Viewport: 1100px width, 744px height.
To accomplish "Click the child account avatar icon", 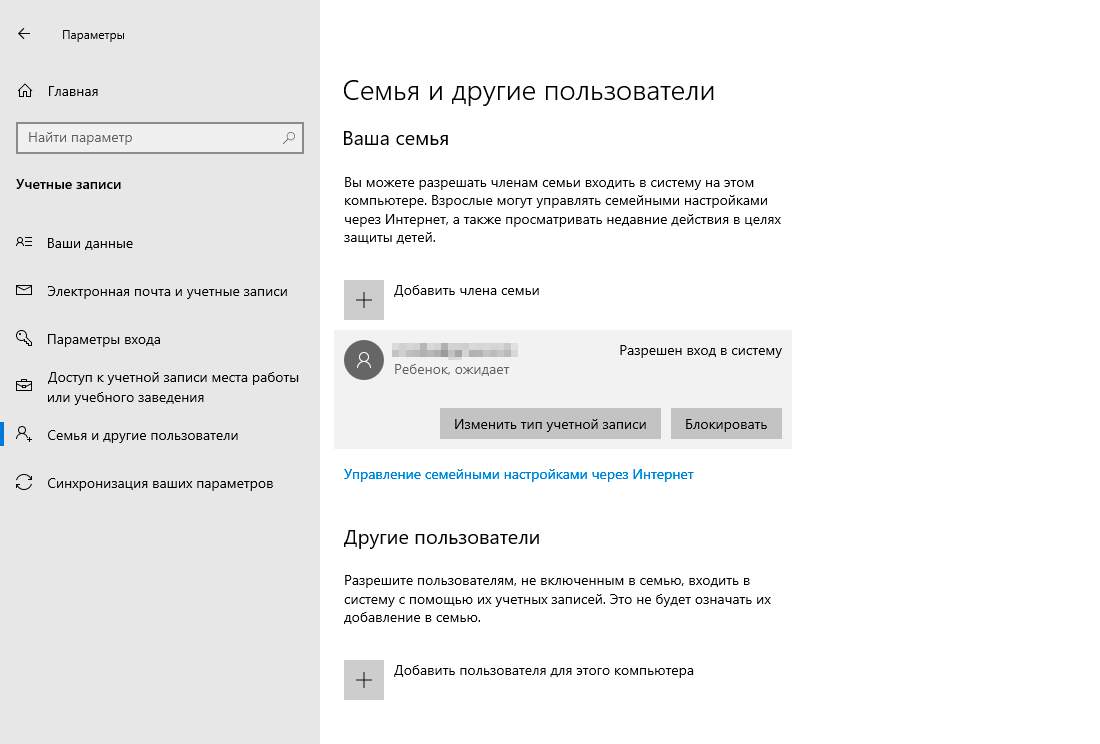I will point(363,360).
